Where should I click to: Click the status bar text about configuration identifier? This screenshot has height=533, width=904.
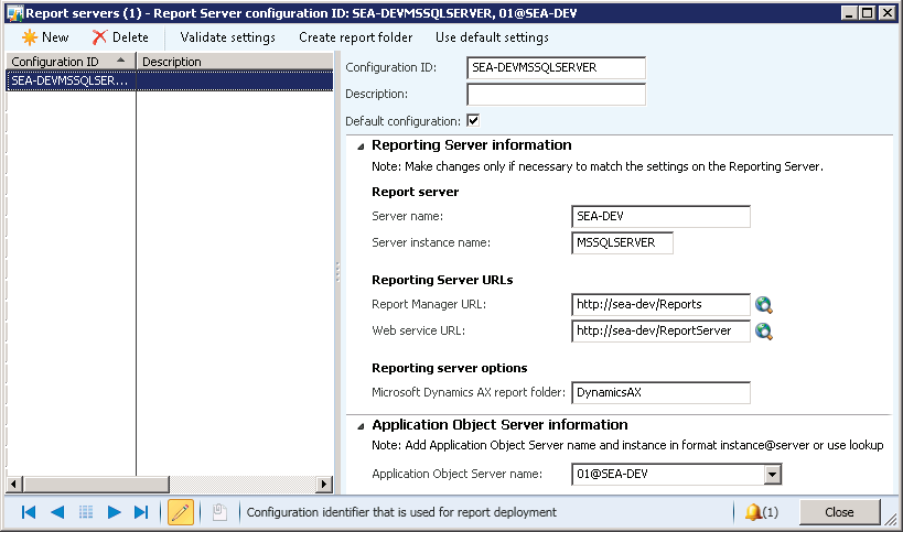tap(401, 512)
